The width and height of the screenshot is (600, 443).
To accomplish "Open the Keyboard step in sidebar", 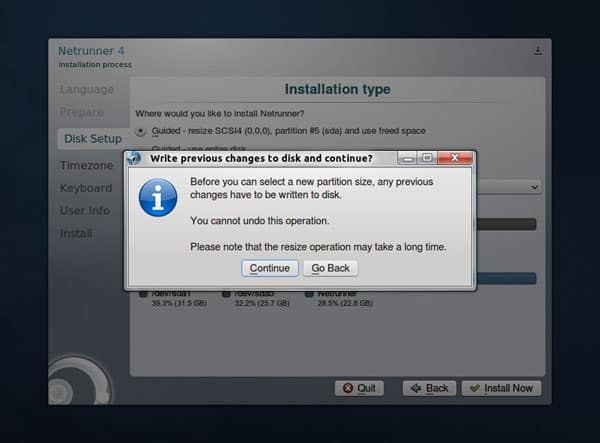I will point(86,188).
